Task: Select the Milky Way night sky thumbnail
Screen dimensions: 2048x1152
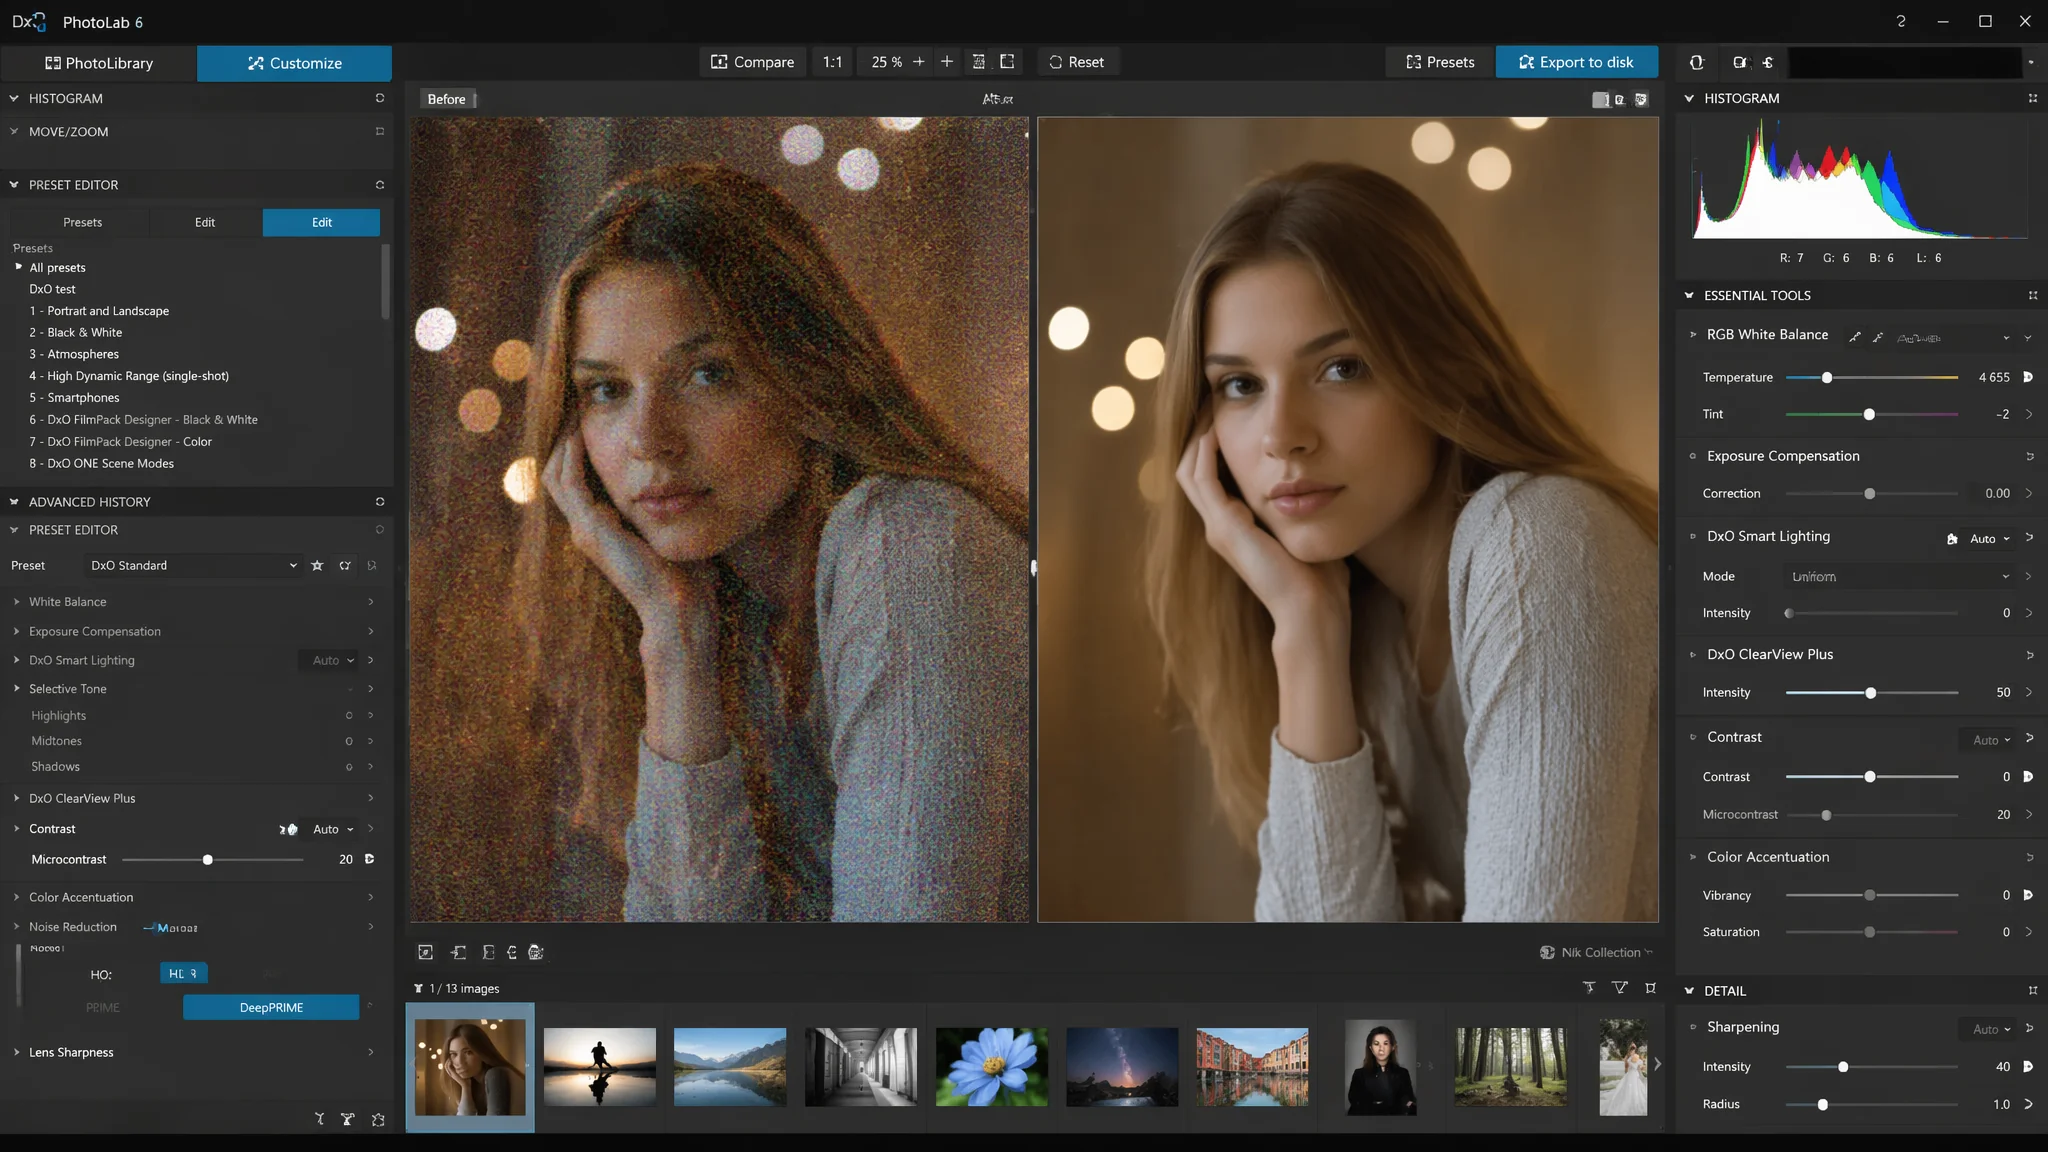Action: (1122, 1067)
